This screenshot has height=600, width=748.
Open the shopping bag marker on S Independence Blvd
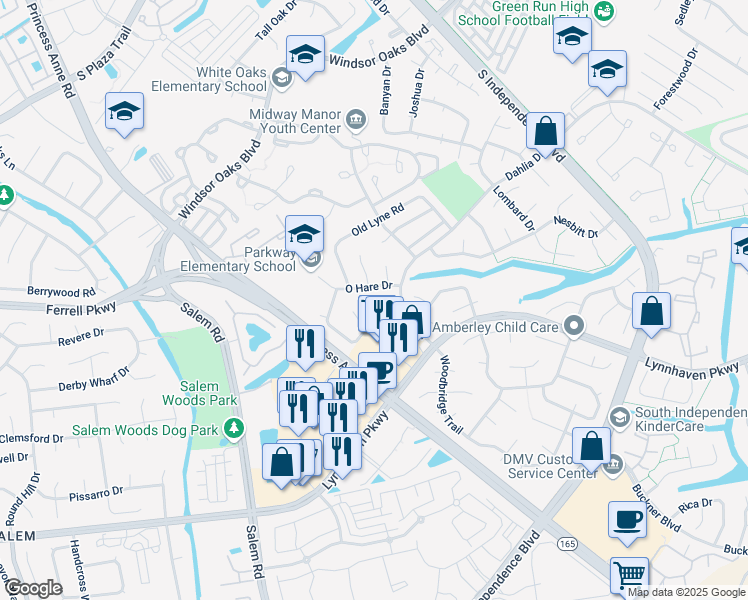[x=545, y=134]
